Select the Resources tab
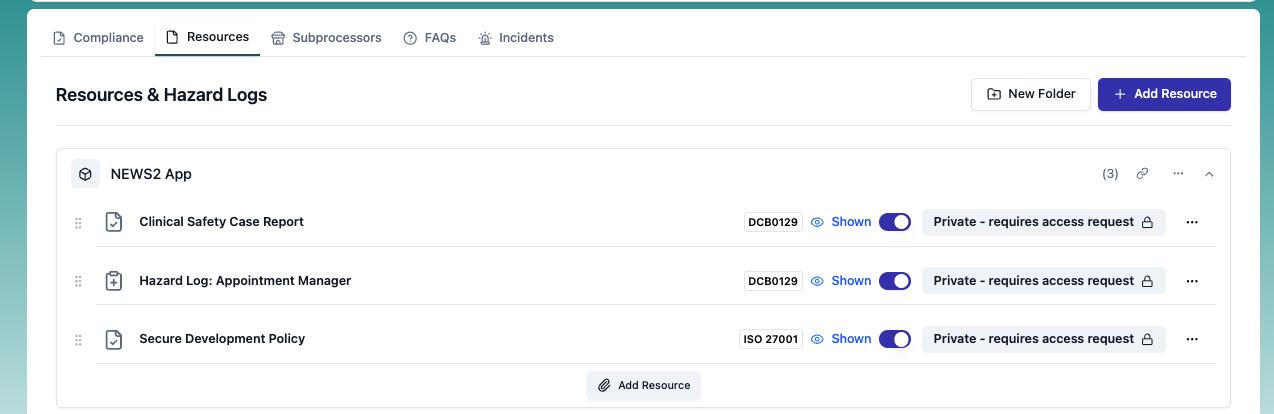Viewport: 1274px width, 414px height. click(x=207, y=37)
